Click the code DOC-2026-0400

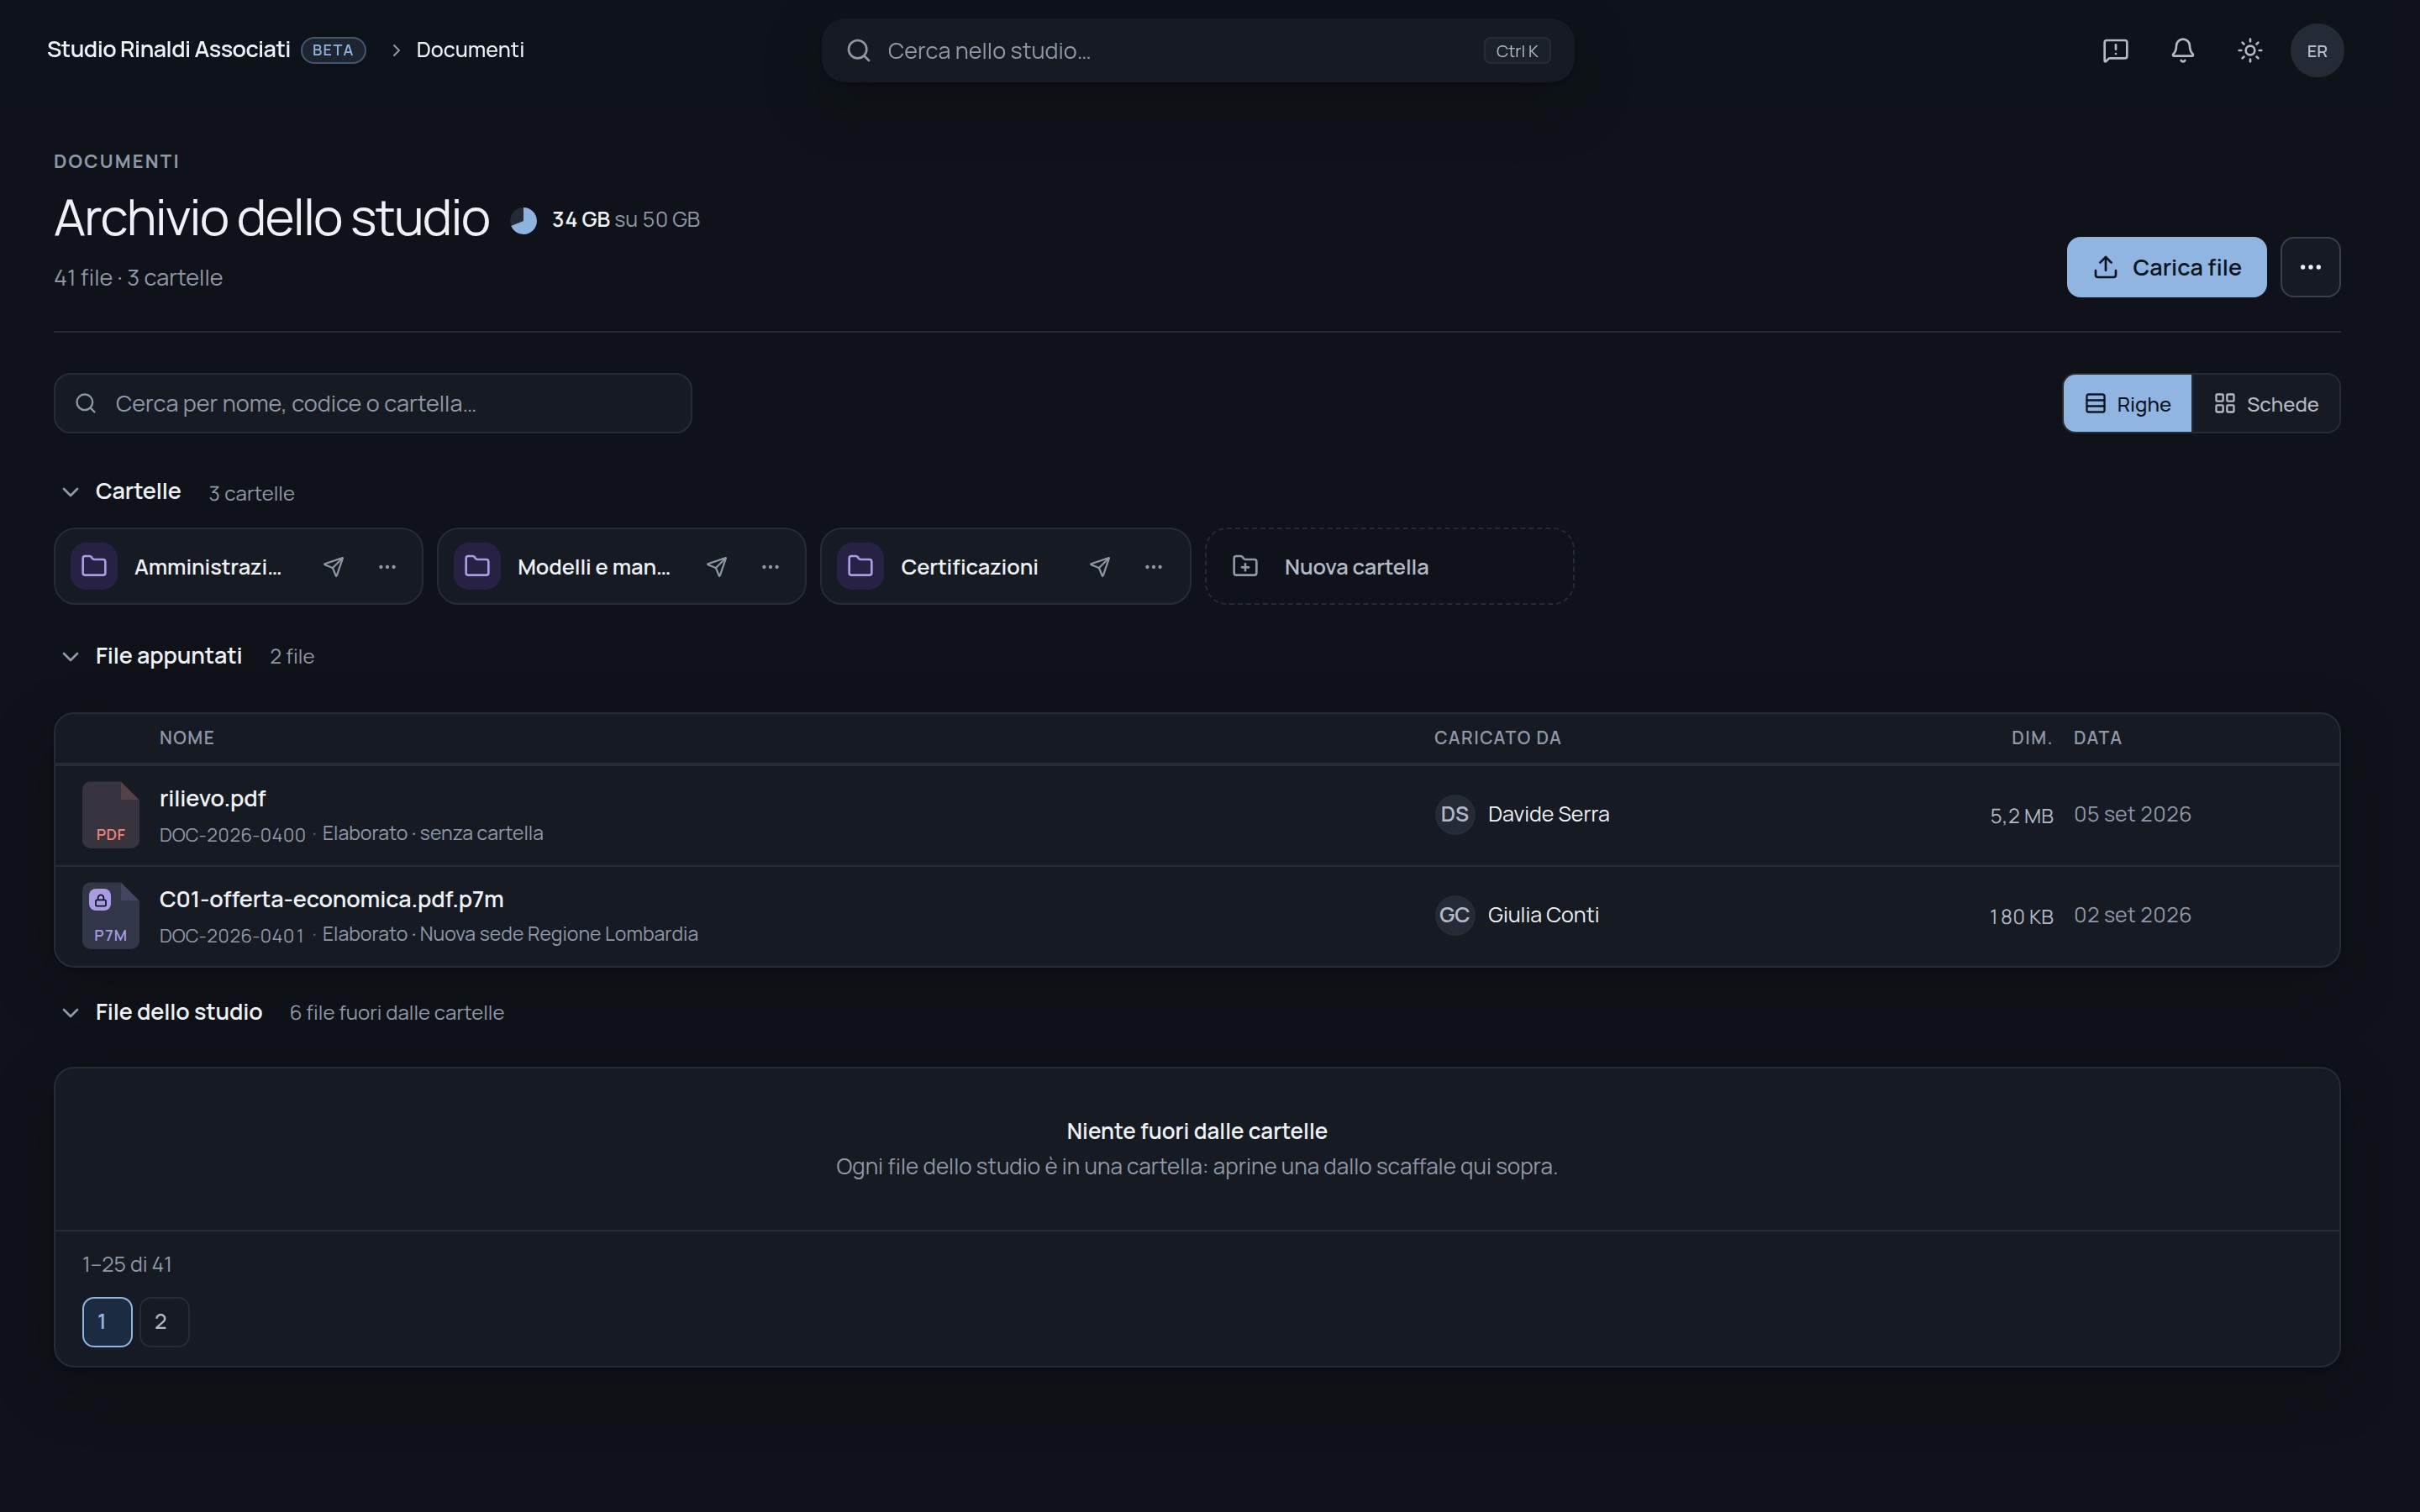(x=232, y=835)
